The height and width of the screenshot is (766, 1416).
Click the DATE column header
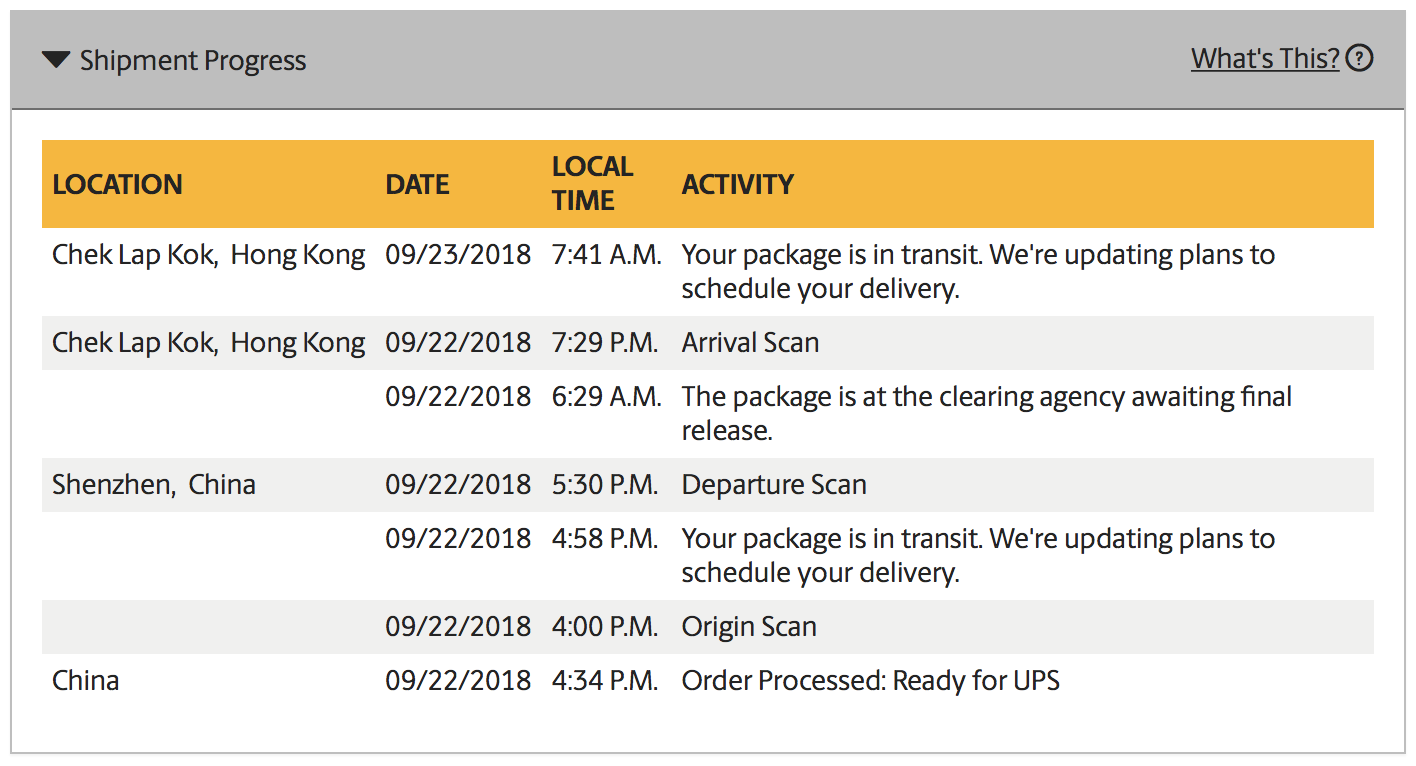417,184
